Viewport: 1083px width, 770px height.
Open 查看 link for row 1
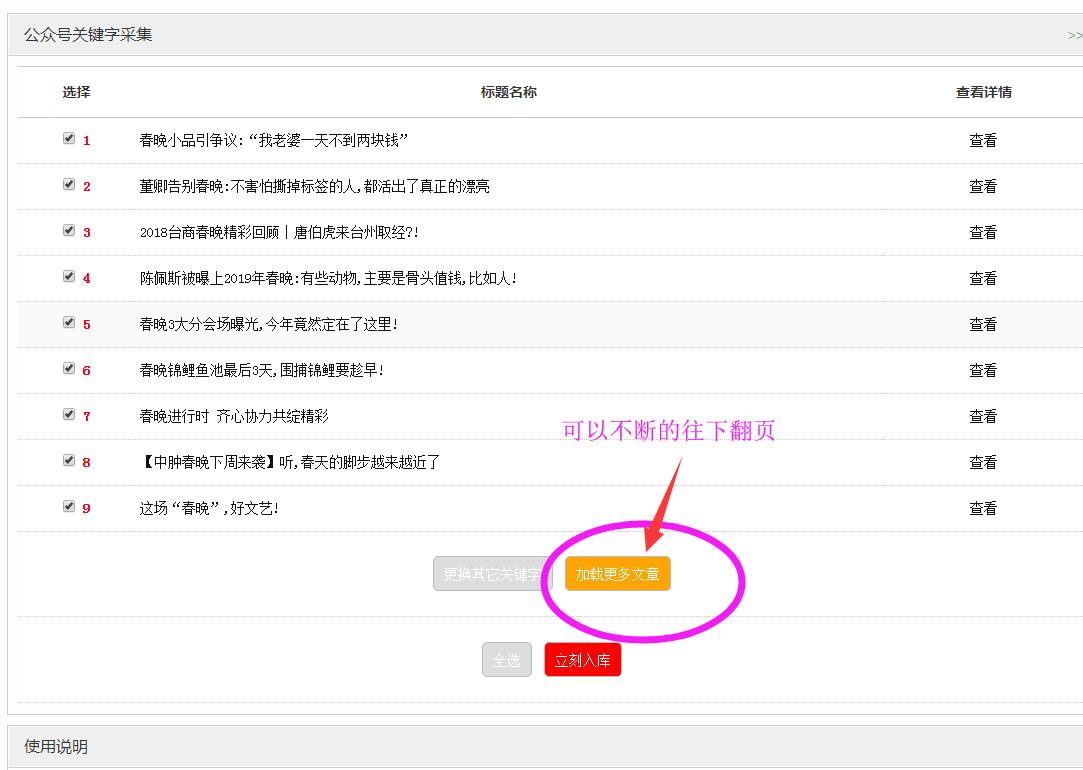click(x=983, y=141)
